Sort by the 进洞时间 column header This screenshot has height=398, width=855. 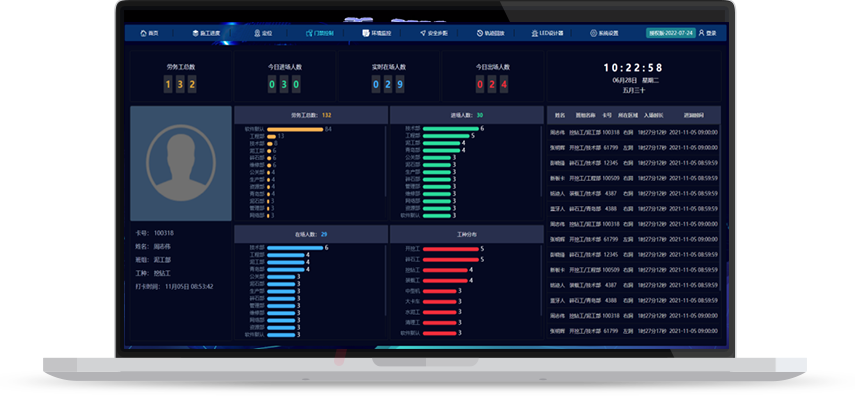[694, 116]
